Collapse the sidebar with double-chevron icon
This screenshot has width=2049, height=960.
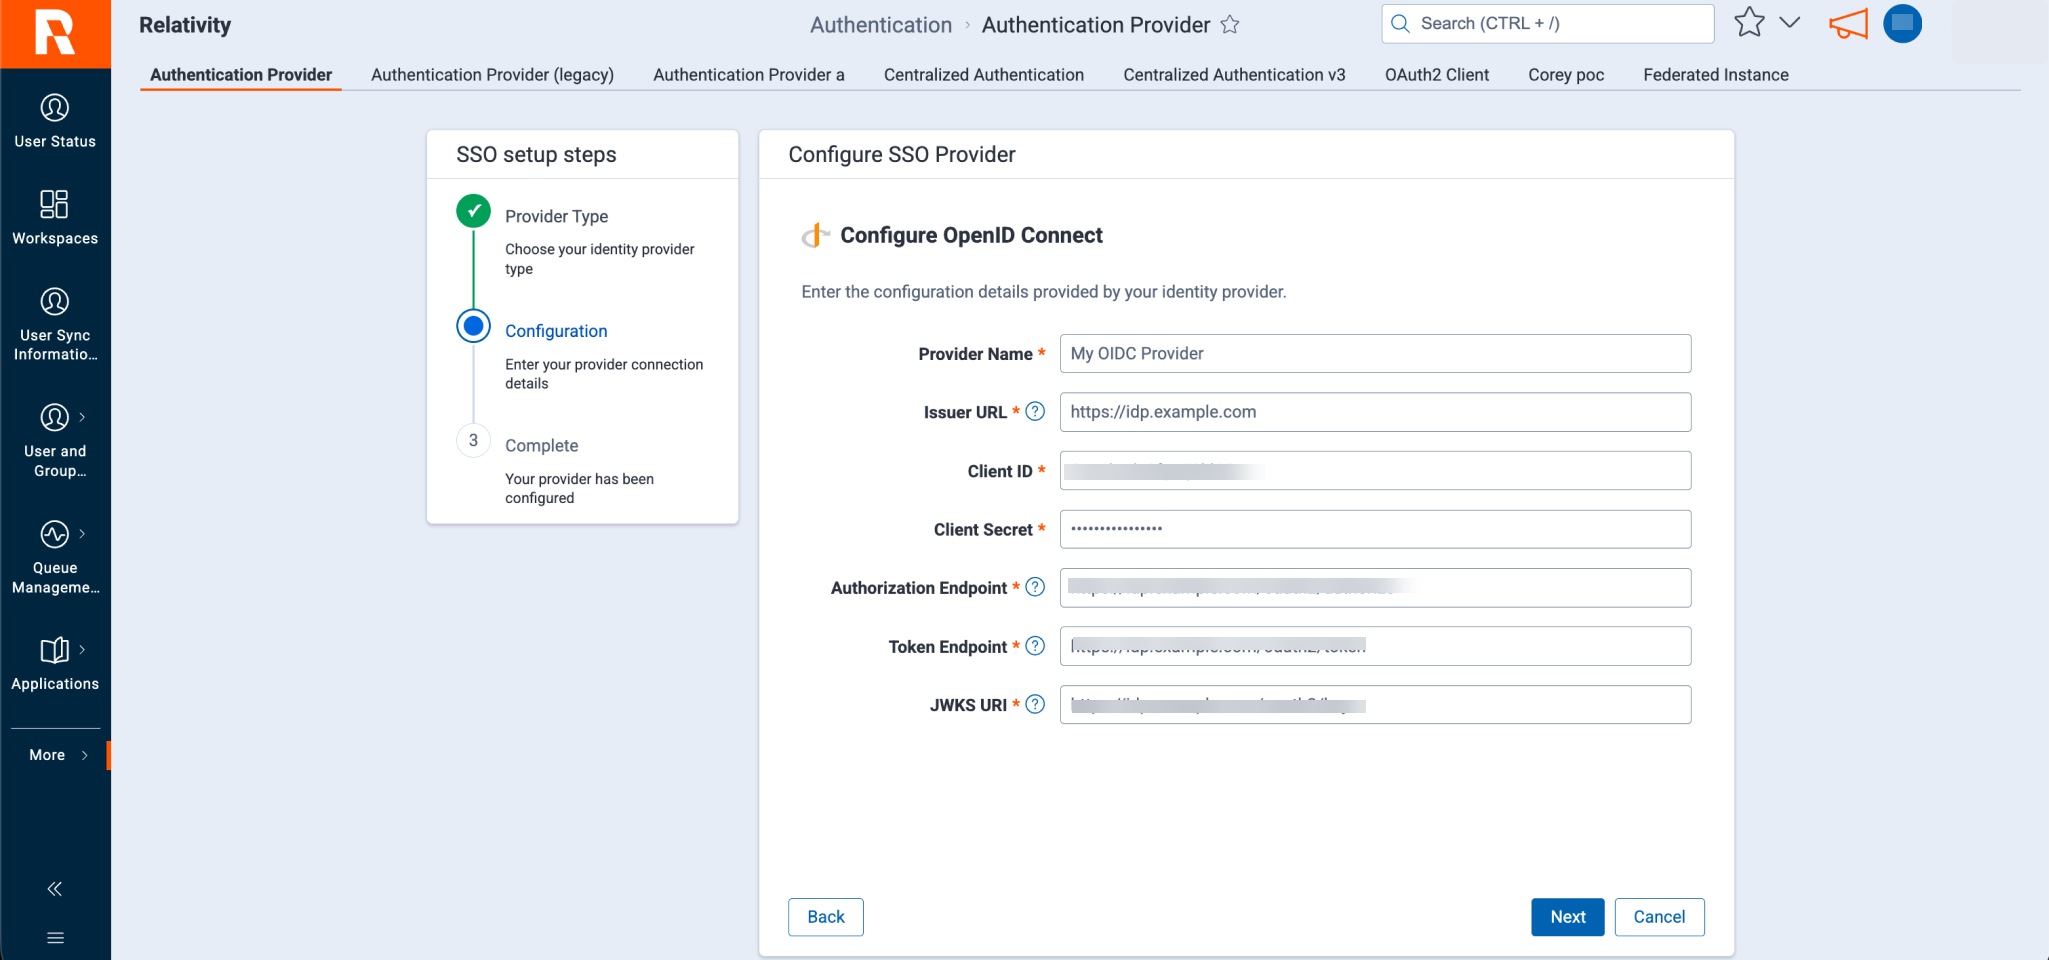pos(55,889)
